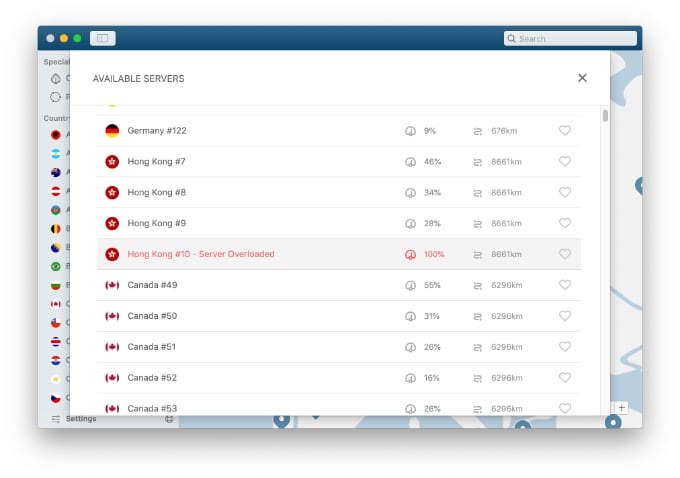Viewport: 680px width, 478px height.
Task: Select Hong Kong #7 server name
Action: point(156,161)
